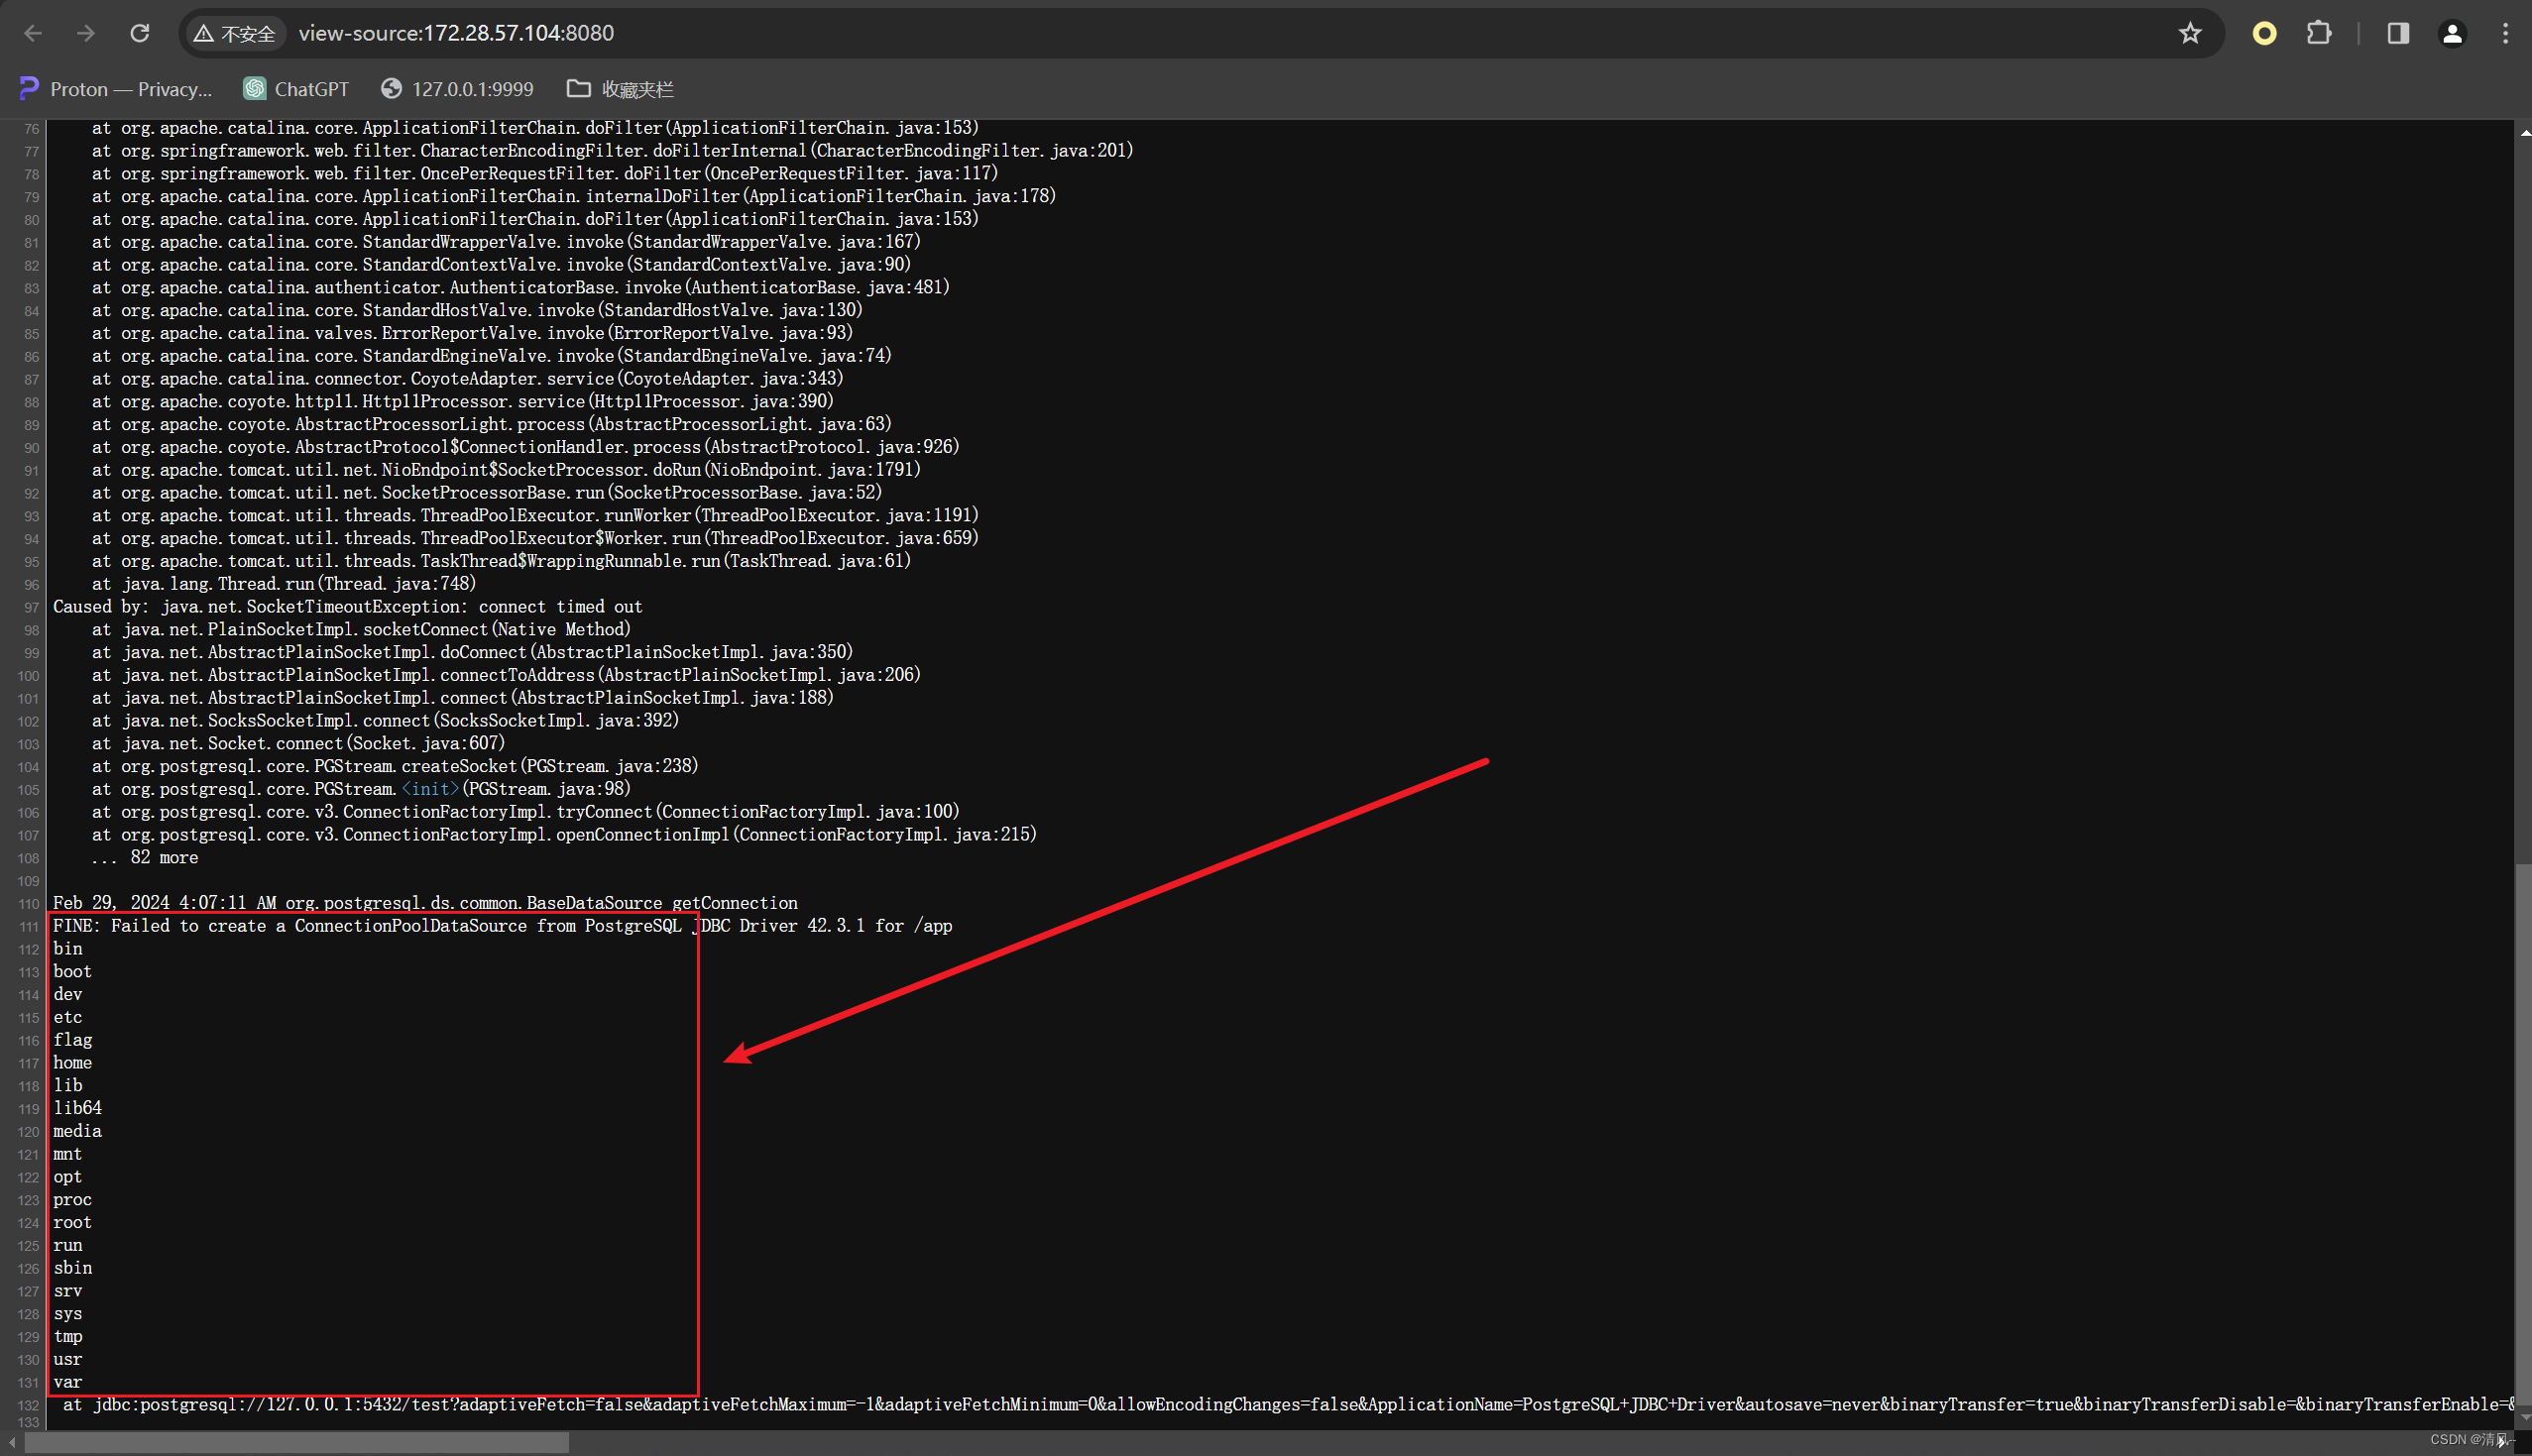This screenshot has height=1456, width=2532.
Task: Click the CharacterEncodingFilter.doFilterInternal line
Action: coord(612,151)
